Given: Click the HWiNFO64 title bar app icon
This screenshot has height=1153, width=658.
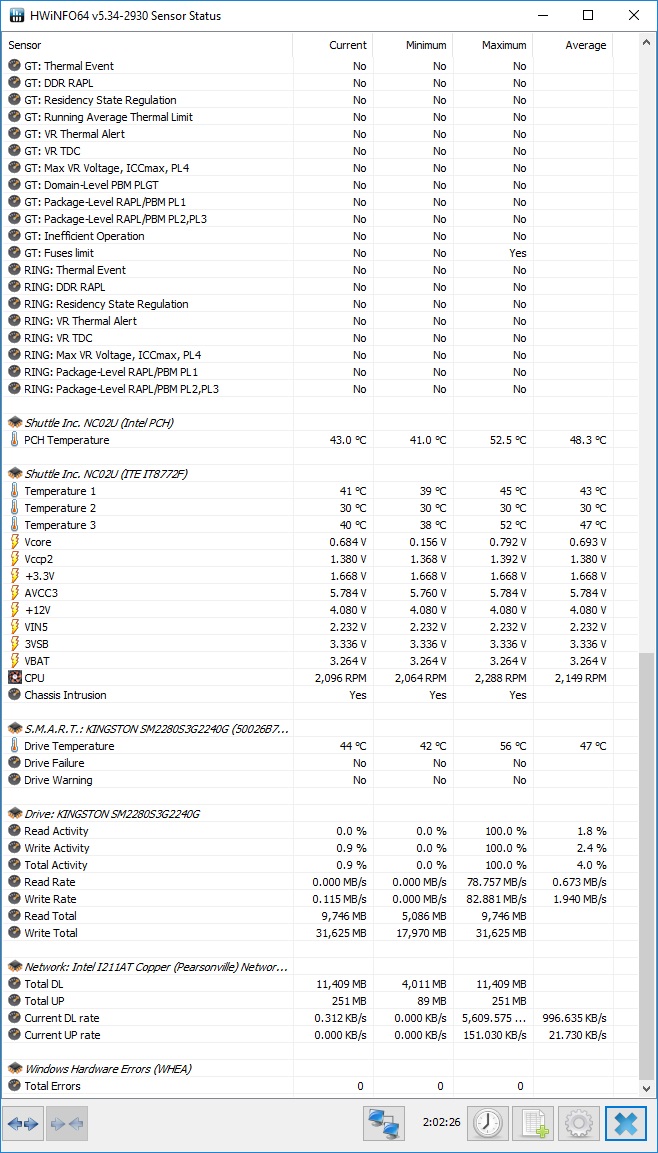Looking at the screenshot, I should (15, 15).
